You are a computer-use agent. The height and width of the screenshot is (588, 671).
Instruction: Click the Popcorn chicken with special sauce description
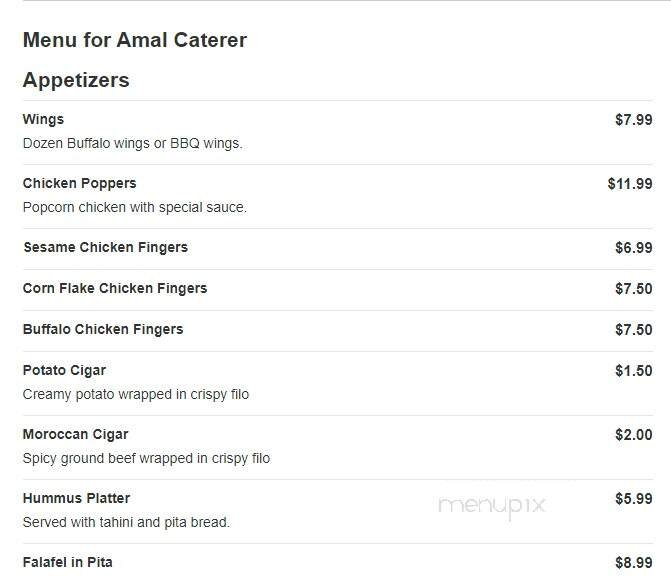pyautogui.click(x=134, y=208)
